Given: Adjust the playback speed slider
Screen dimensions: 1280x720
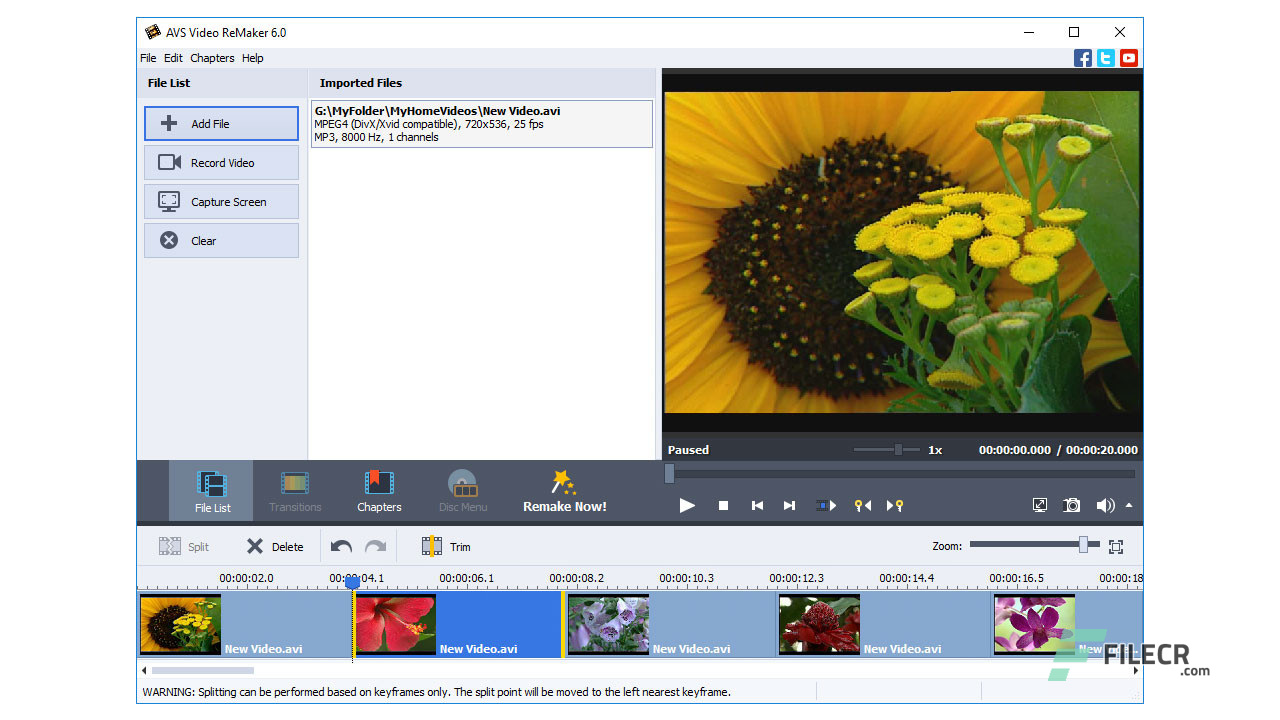Looking at the screenshot, I should [898, 450].
